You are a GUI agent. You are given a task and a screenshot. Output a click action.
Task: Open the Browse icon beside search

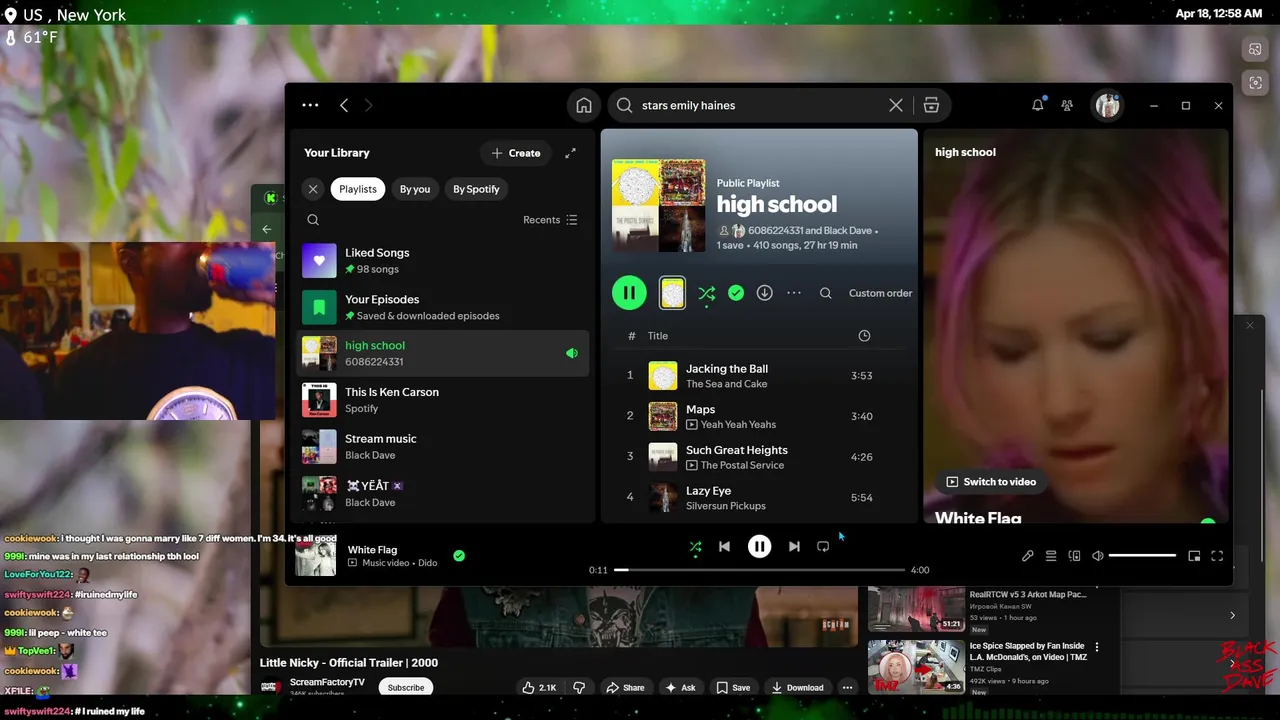tap(931, 105)
